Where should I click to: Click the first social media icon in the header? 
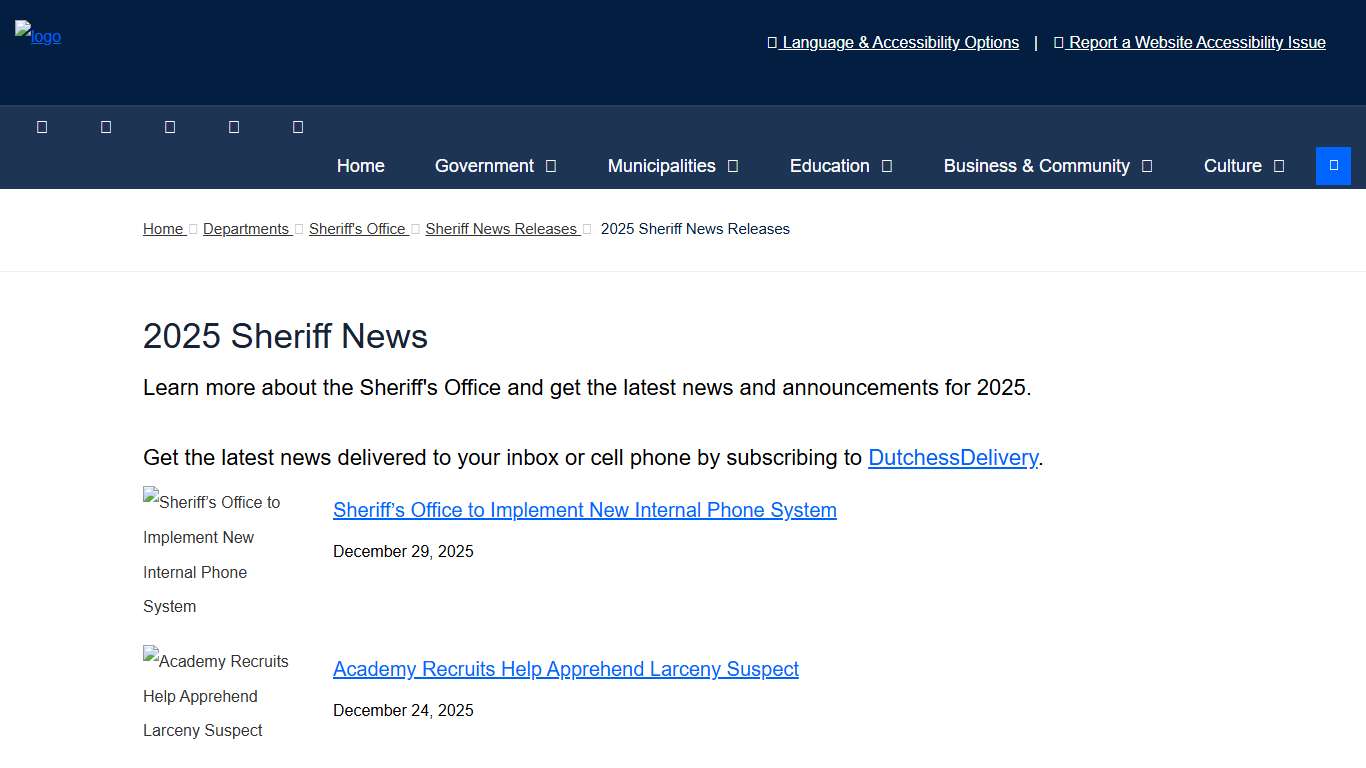42,126
